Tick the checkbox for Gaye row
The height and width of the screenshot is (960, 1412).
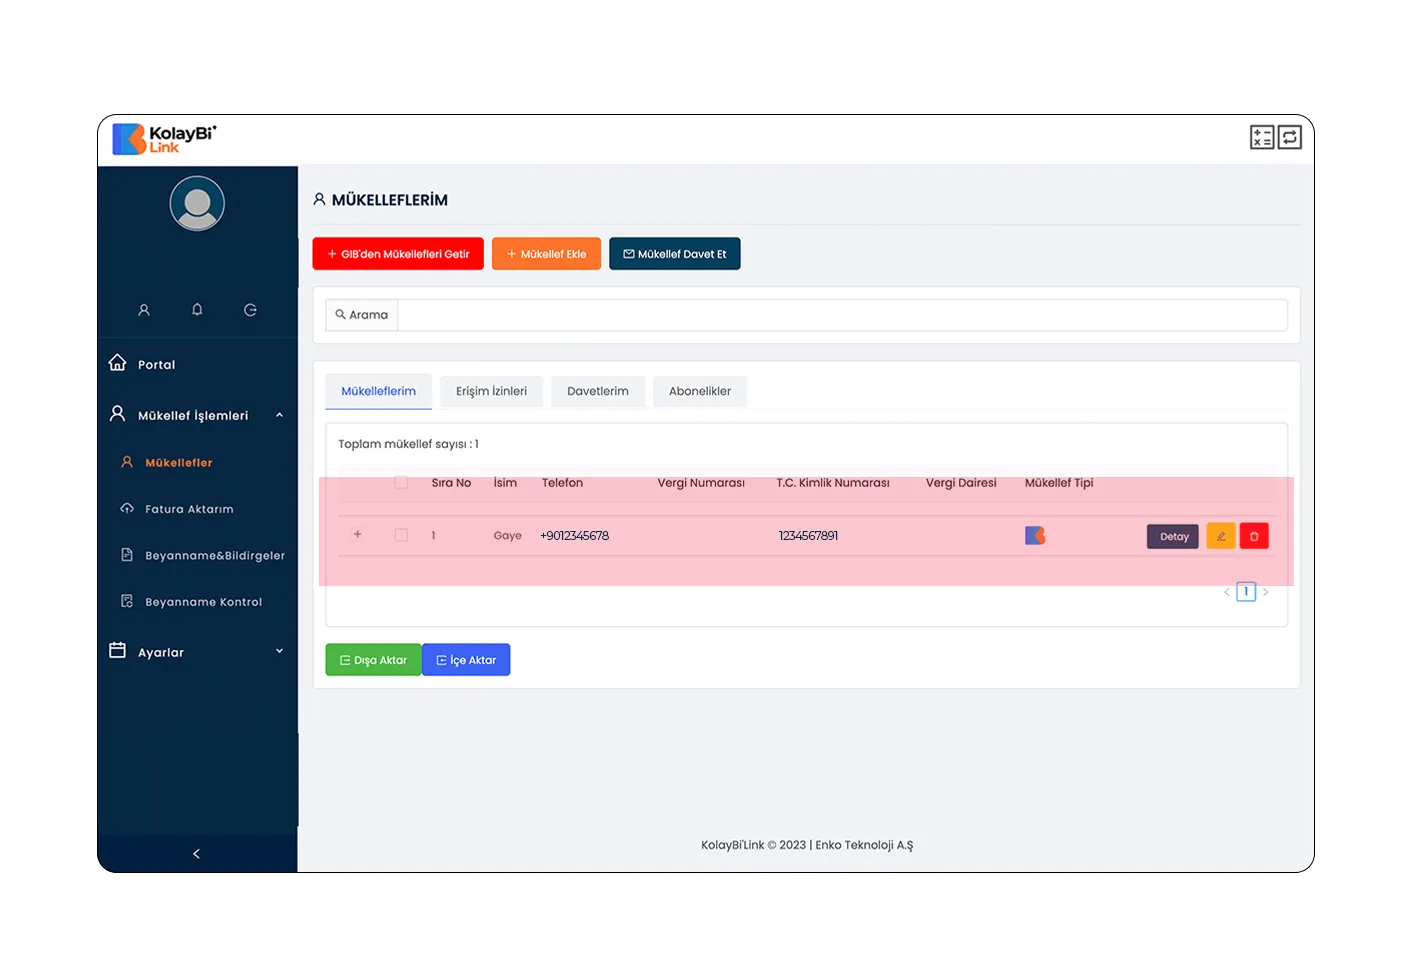401,535
